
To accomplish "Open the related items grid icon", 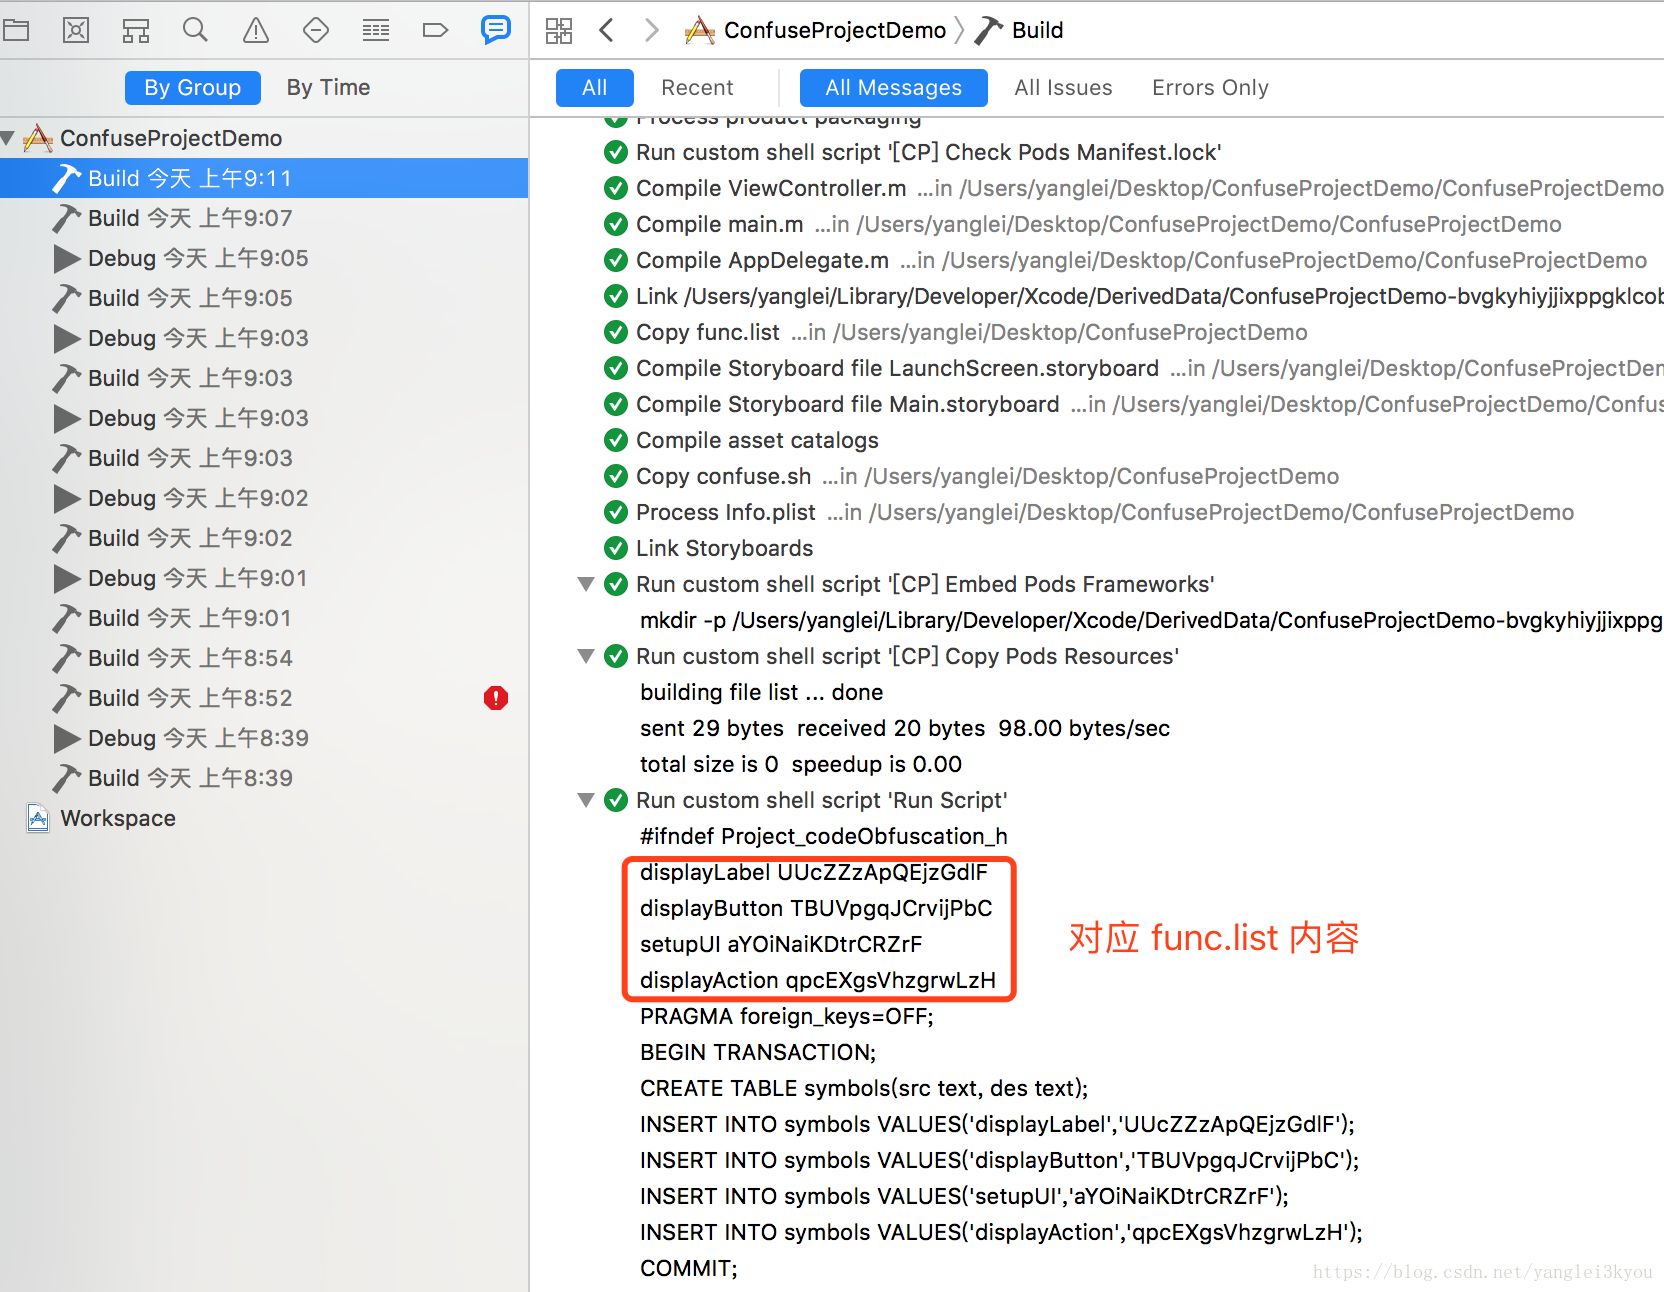I will pyautogui.click(x=559, y=30).
